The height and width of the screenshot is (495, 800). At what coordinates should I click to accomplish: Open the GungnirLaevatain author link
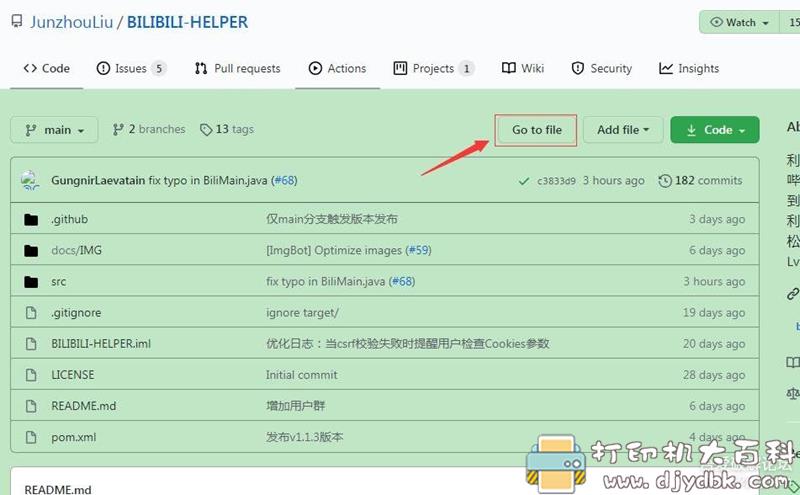pyautogui.click(x=98, y=180)
